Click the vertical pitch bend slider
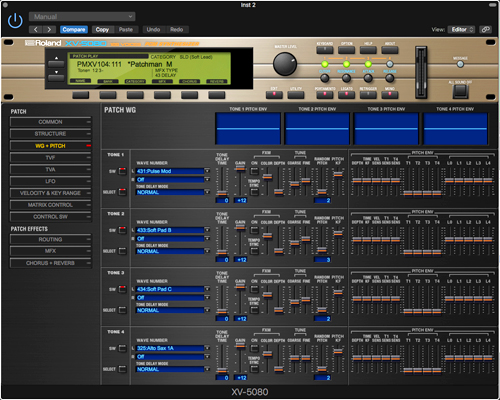This screenshot has height=400, width=500. [x=421, y=72]
